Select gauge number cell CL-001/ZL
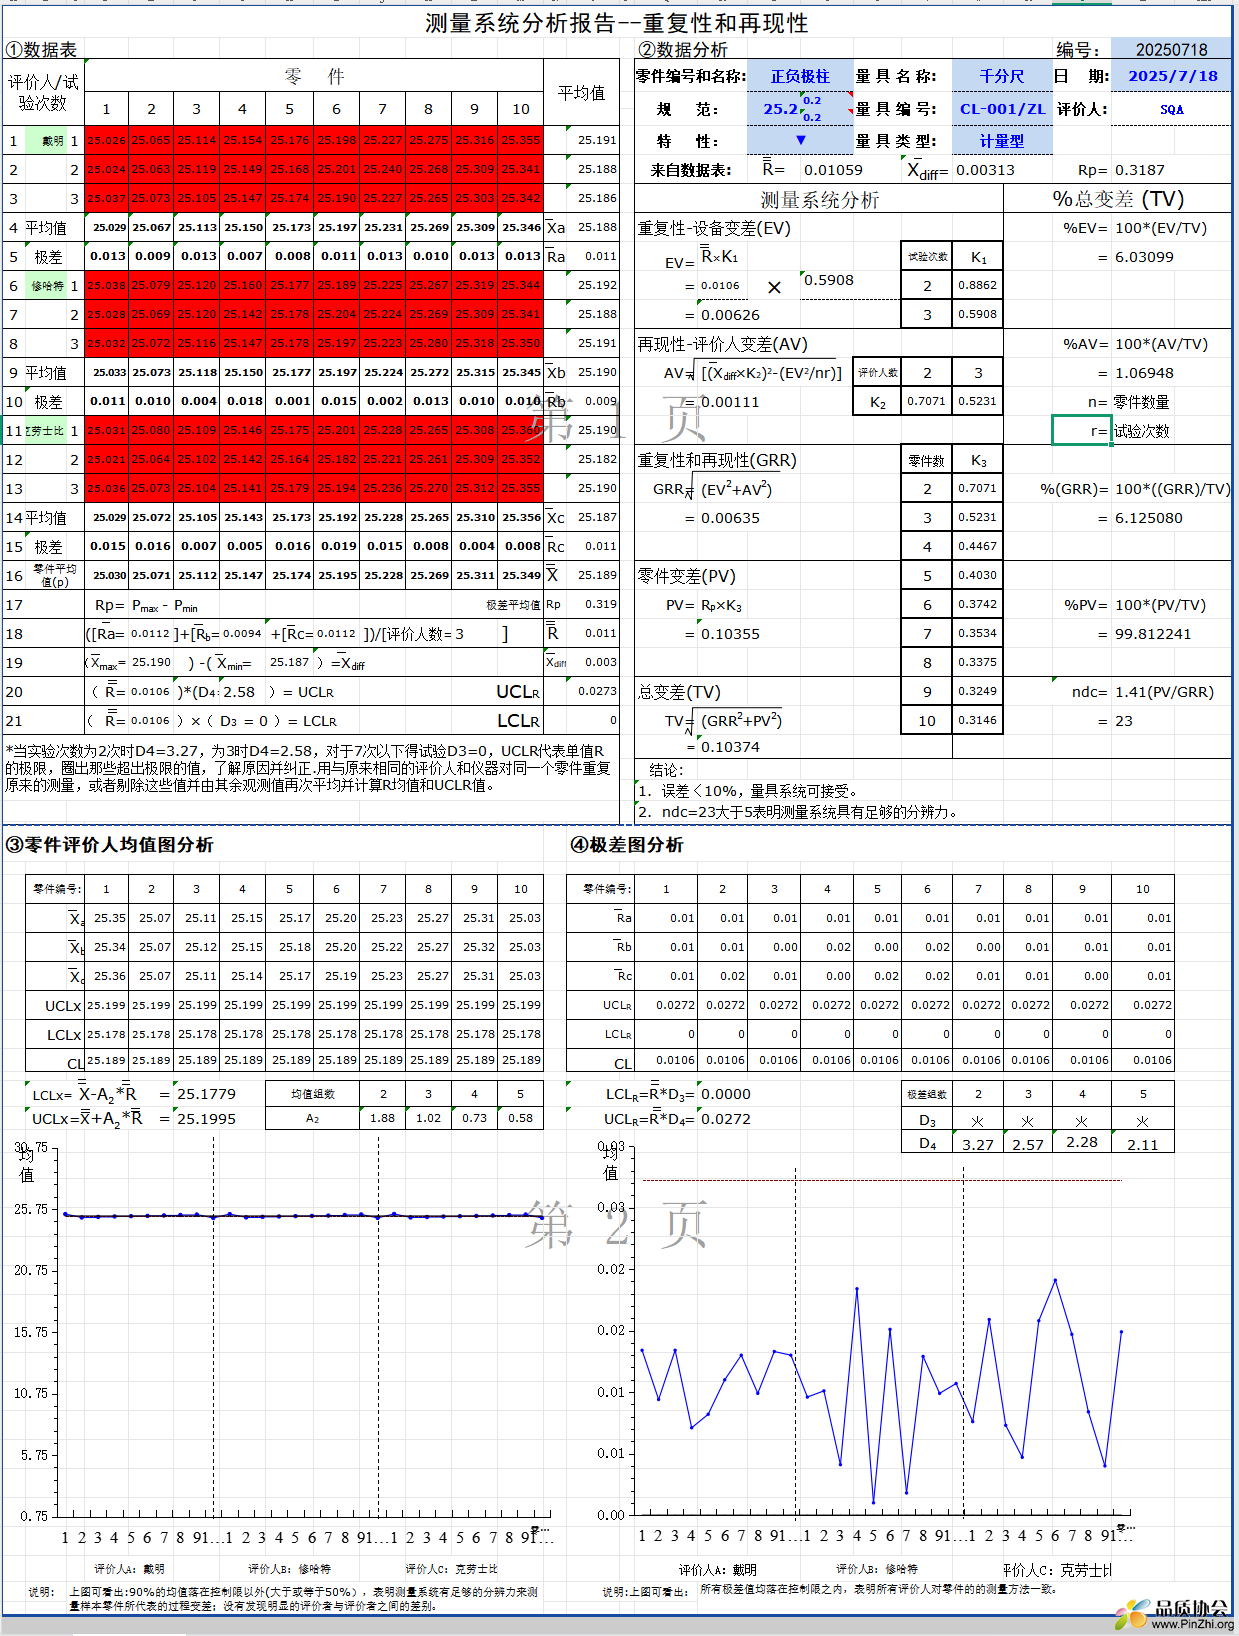1239x1636 pixels. (x=1001, y=109)
